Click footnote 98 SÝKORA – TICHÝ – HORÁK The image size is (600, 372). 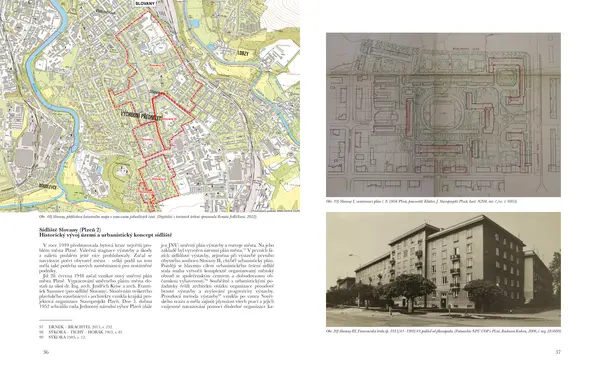pyautogui.click(x=80, y=332)
